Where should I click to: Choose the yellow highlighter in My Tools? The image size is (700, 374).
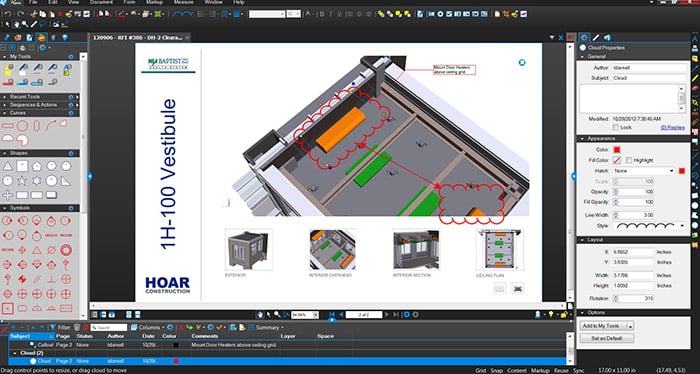click(x=8, y=70)
